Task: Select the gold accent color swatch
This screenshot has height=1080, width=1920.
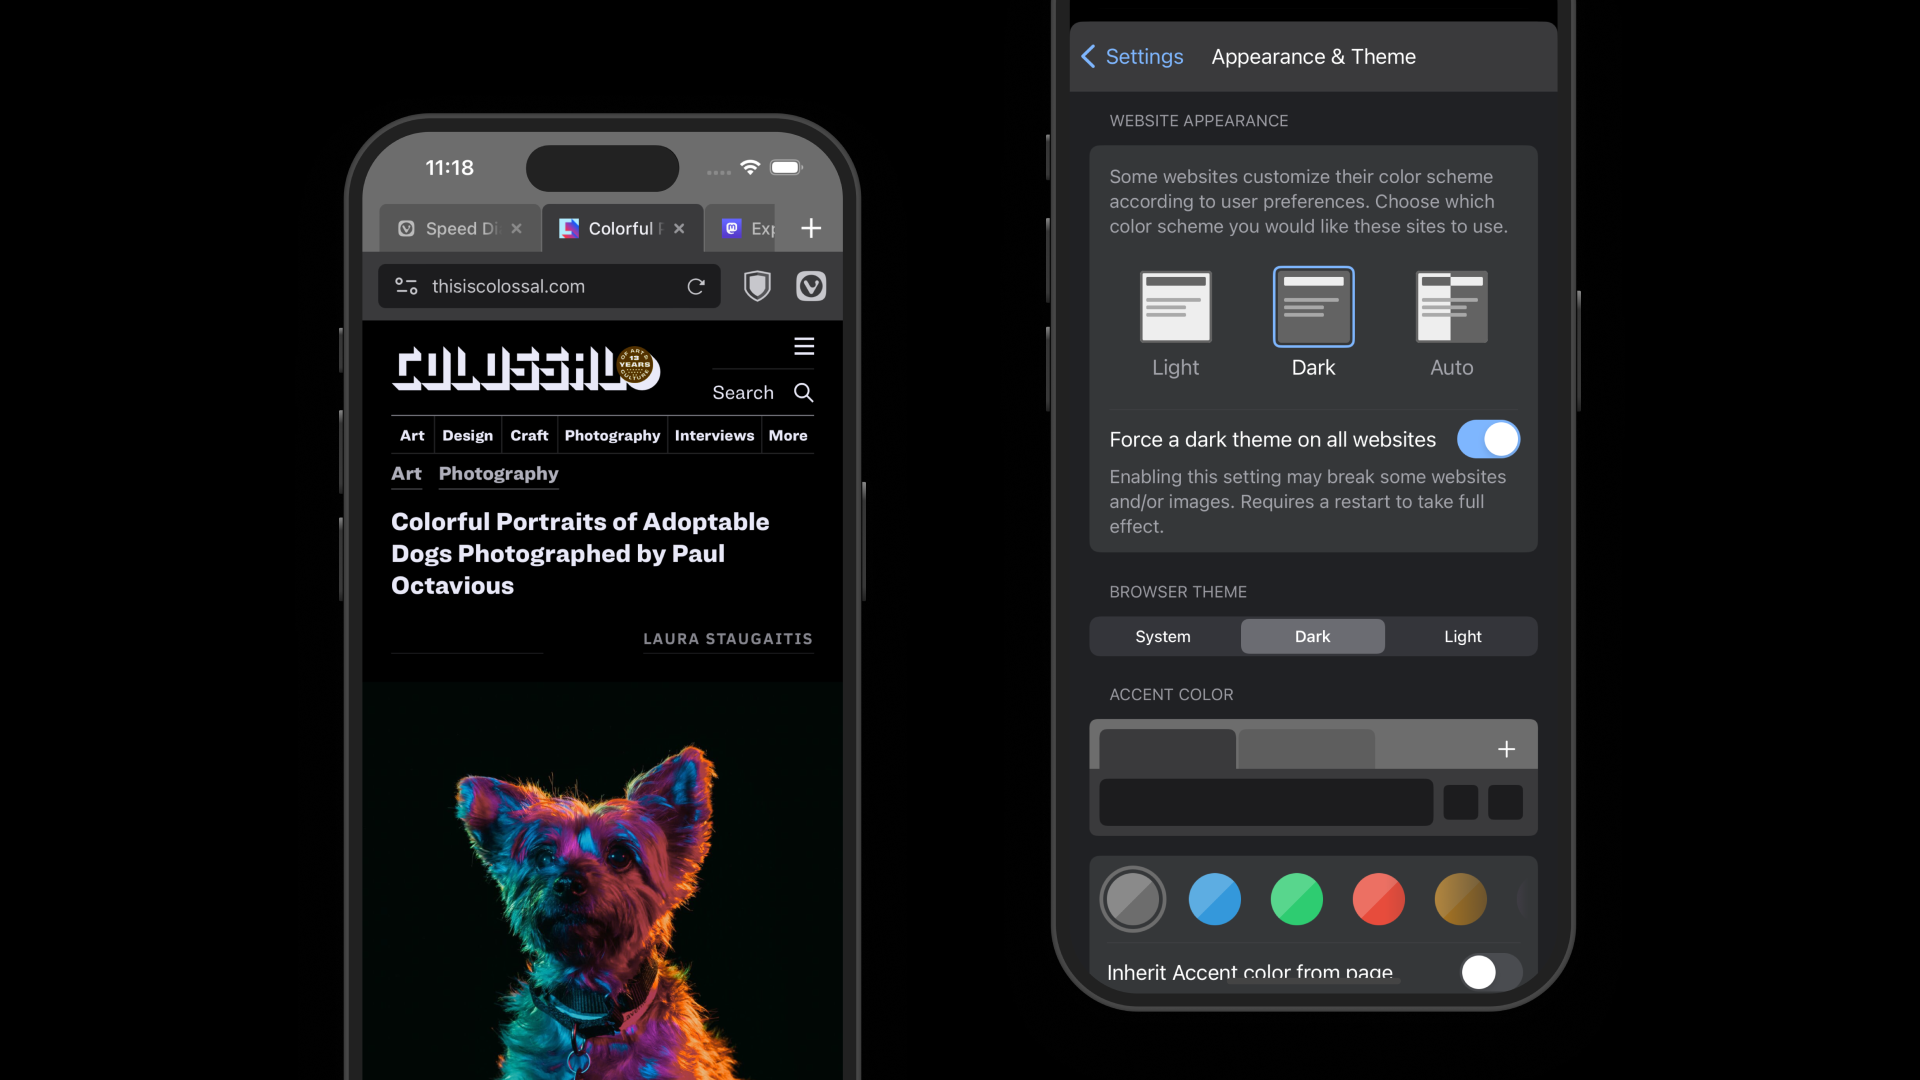Action: click(x=1461, y=898)
